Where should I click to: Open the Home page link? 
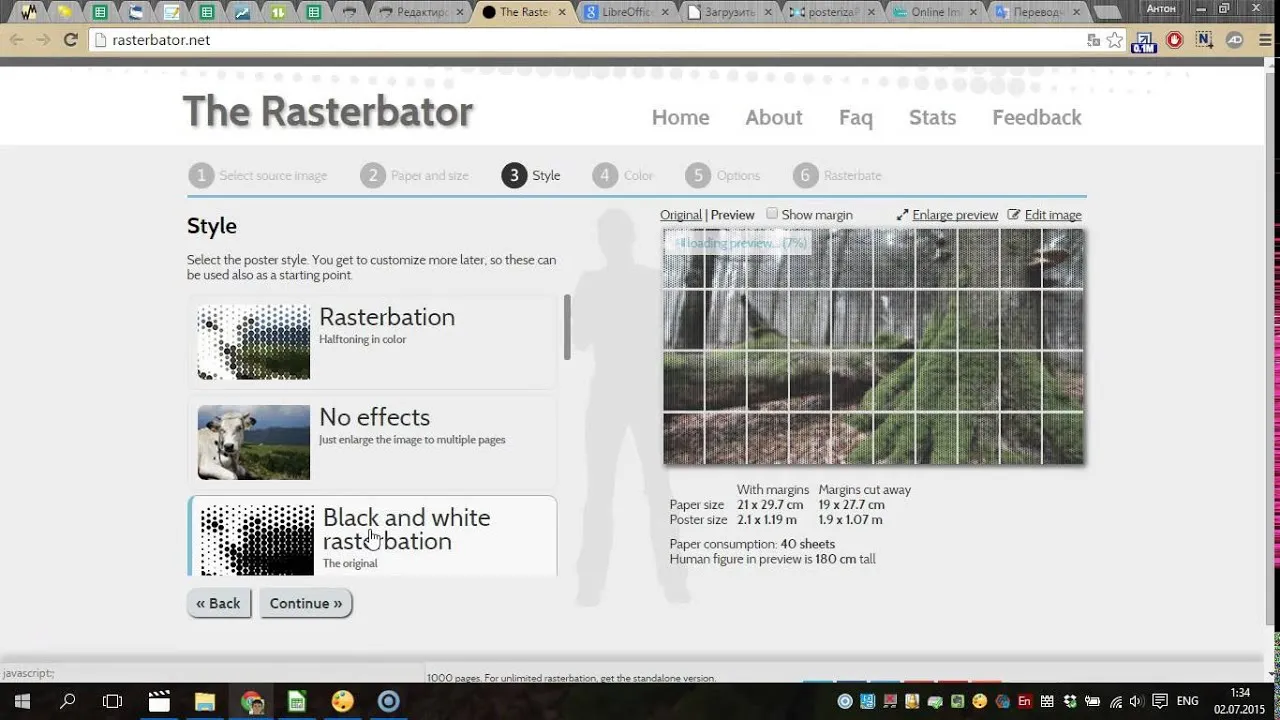point(680,118)
